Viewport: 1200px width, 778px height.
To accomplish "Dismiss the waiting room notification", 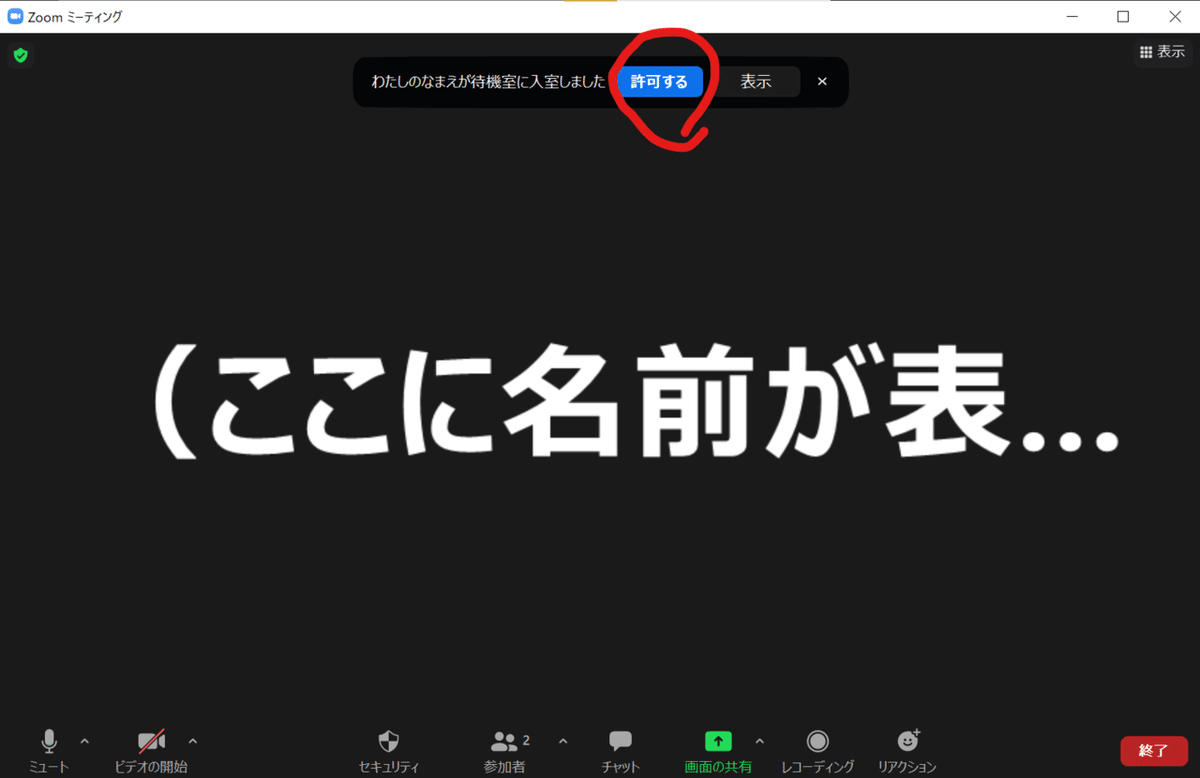I will point(822,82).
